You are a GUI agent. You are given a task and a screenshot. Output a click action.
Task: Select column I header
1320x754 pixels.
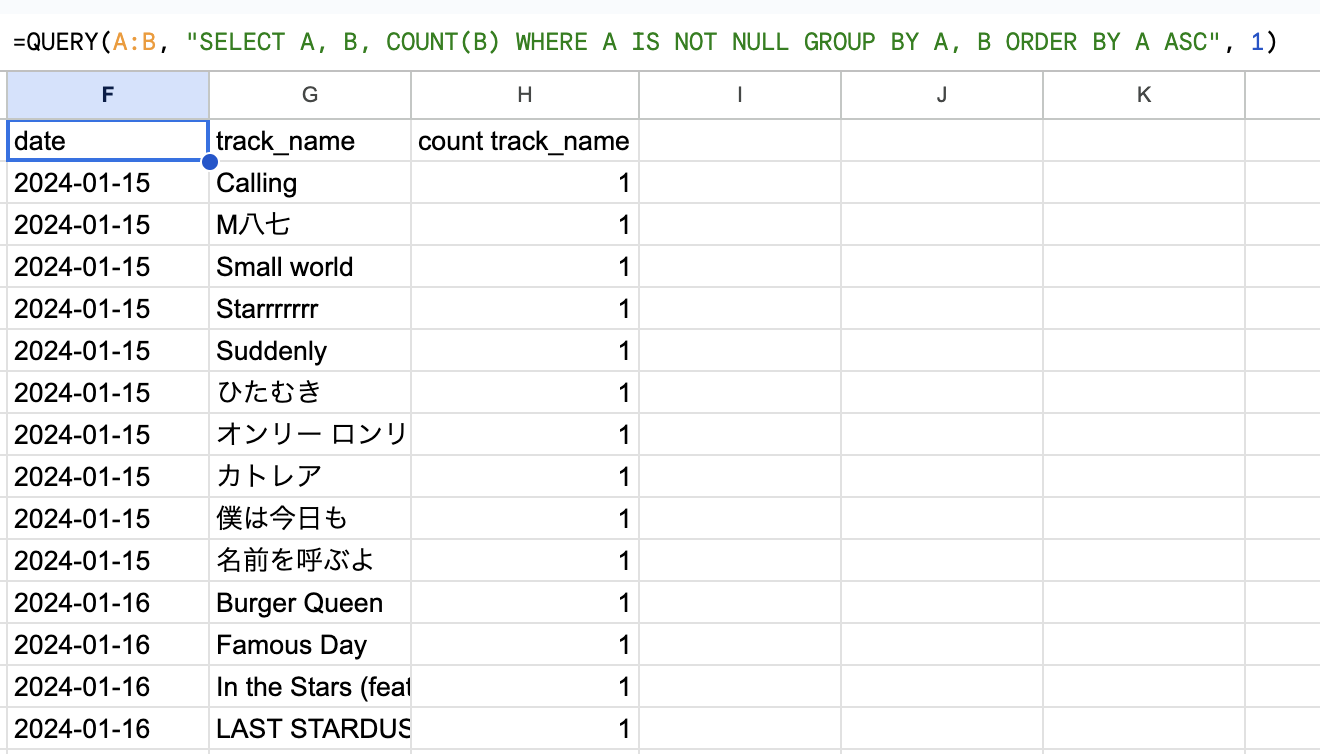click(x=740, y=95)
